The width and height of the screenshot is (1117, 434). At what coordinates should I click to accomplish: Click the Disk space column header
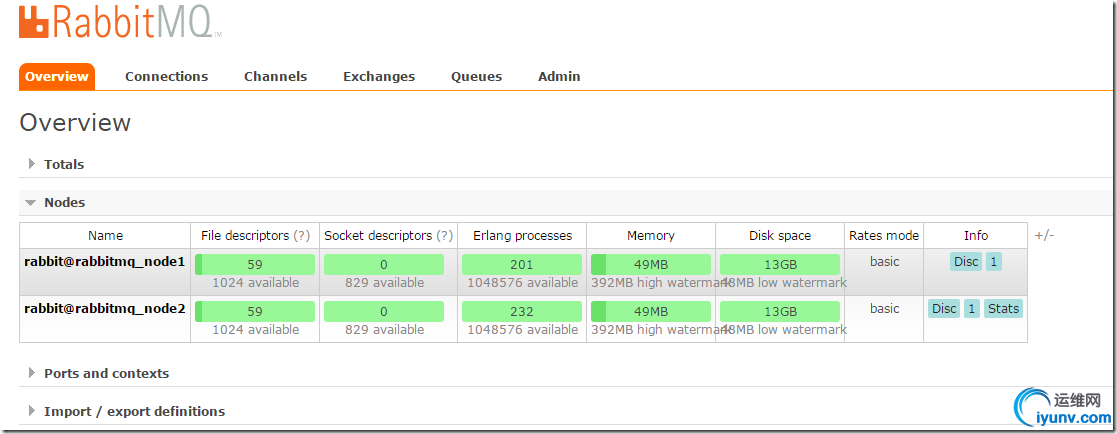780,235
